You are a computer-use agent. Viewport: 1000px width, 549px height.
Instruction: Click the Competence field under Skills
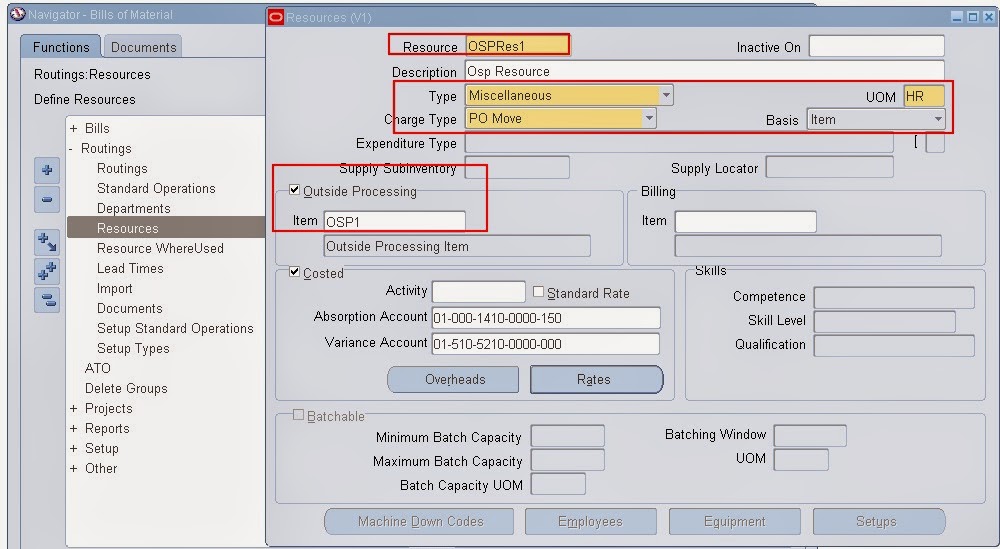tap(894, 297)
